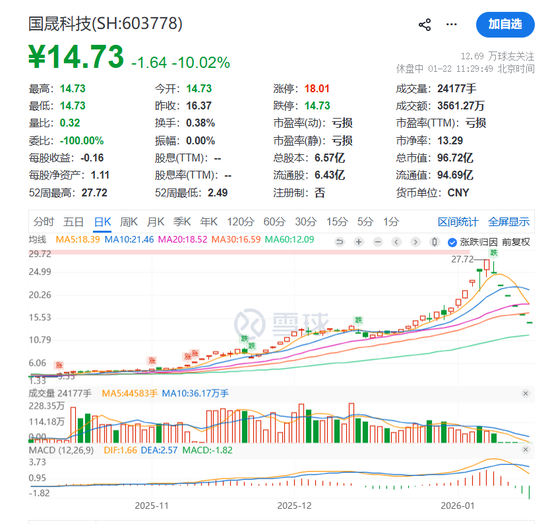Click the 区间统计 link
550x524 pixels.
pos(458,222)
